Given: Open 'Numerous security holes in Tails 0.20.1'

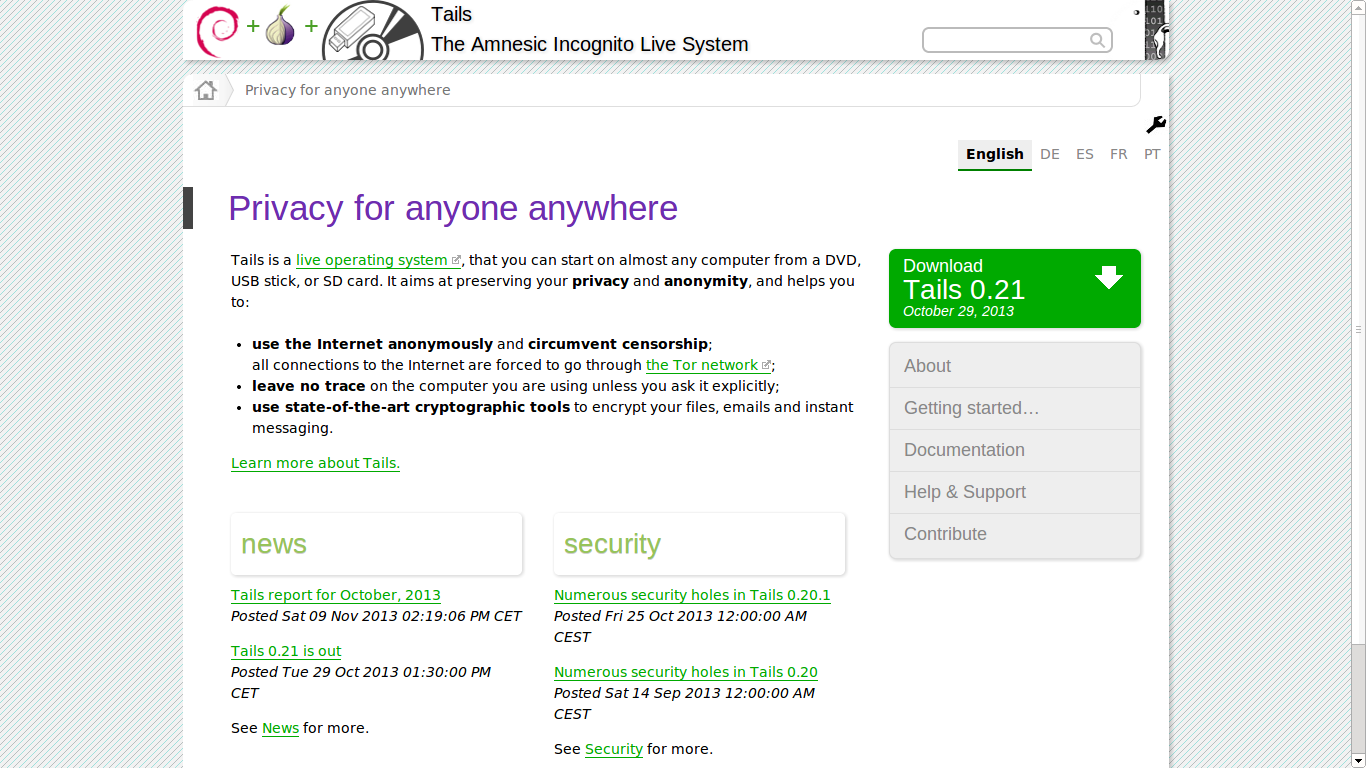Looking at the screenshot, I should pyautogui.click(x=692, y=595).
